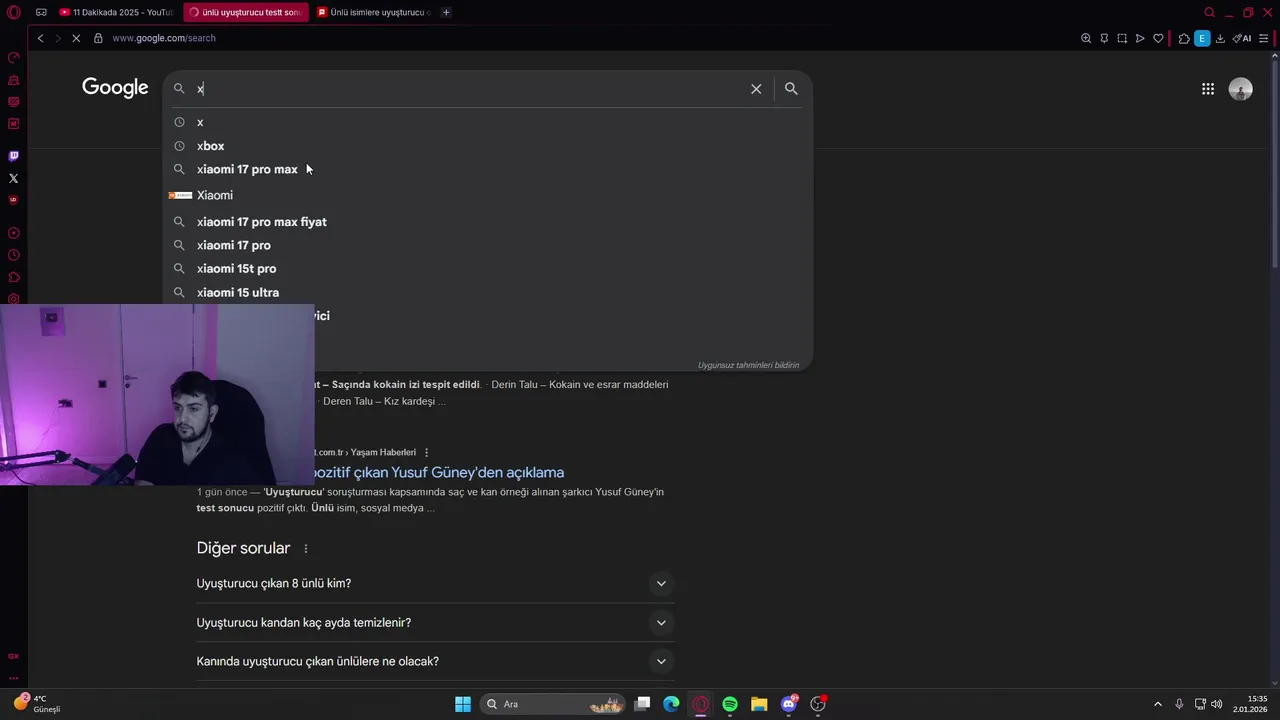Image resolution: width=1280 pixels, height=720 pixels.
Task: Open the AI assistant icon in the toolbar
Action: (x=1242, y=38)
